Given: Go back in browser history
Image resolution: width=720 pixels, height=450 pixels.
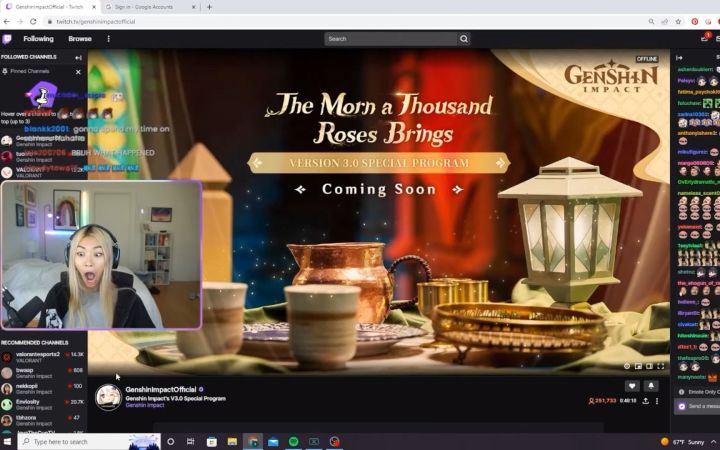Looking at the screenshot, I should point(6,22).
